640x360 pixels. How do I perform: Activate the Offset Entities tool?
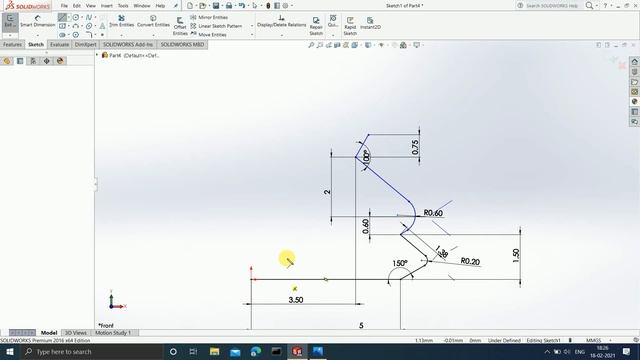click(180, 26)
